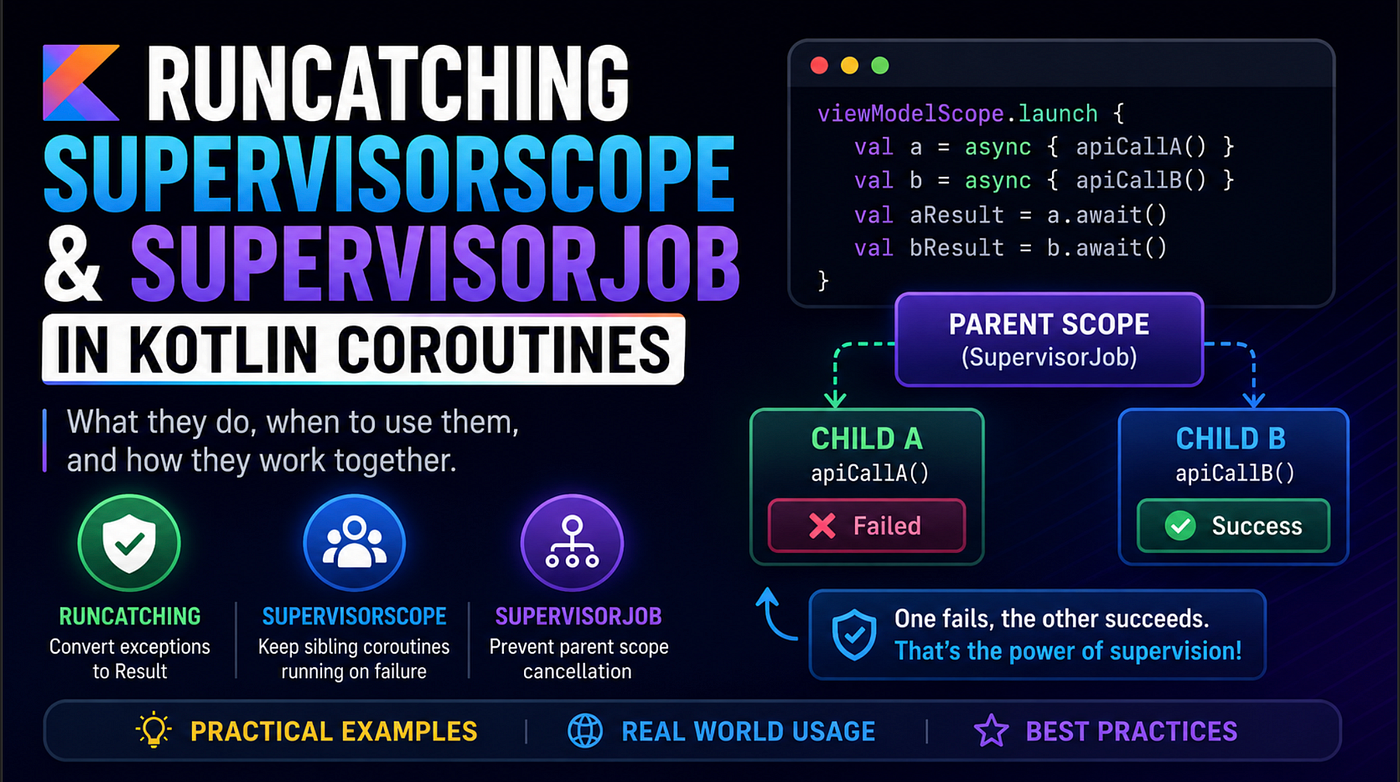Click the purple 'SUPERVISORJOB' feature label
The width and height of the screenshot is (1400, 782).
578,616
